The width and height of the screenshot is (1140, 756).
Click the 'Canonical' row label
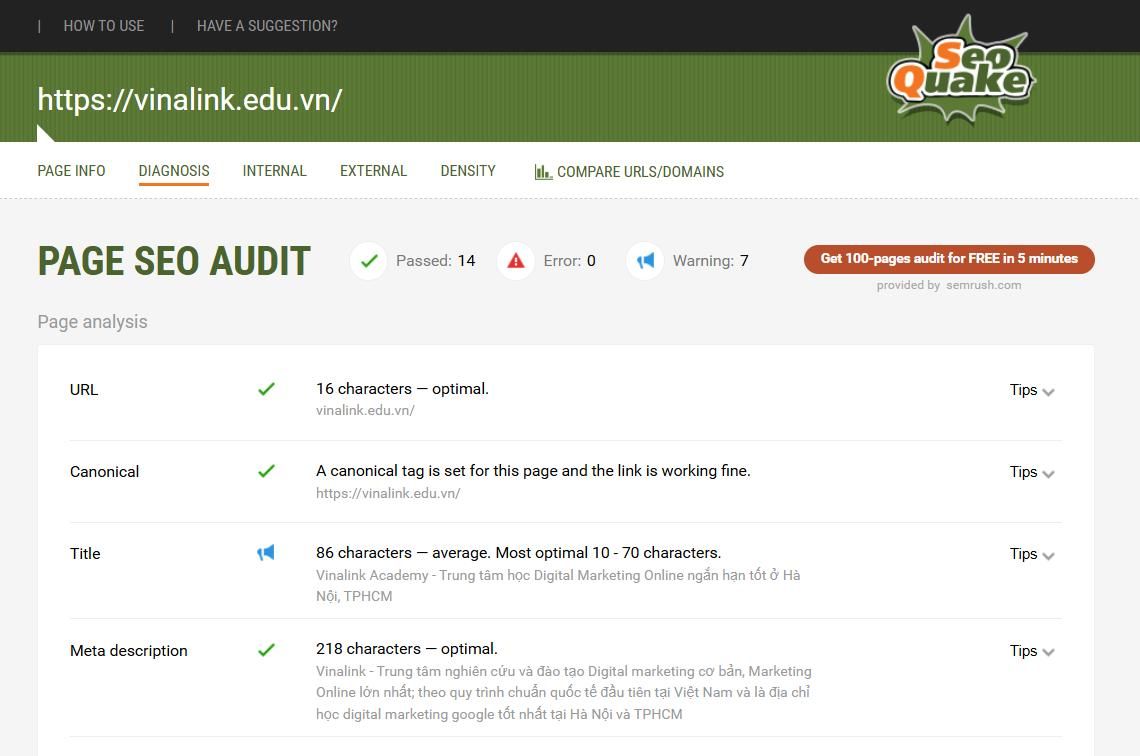(x=104, y=472)
